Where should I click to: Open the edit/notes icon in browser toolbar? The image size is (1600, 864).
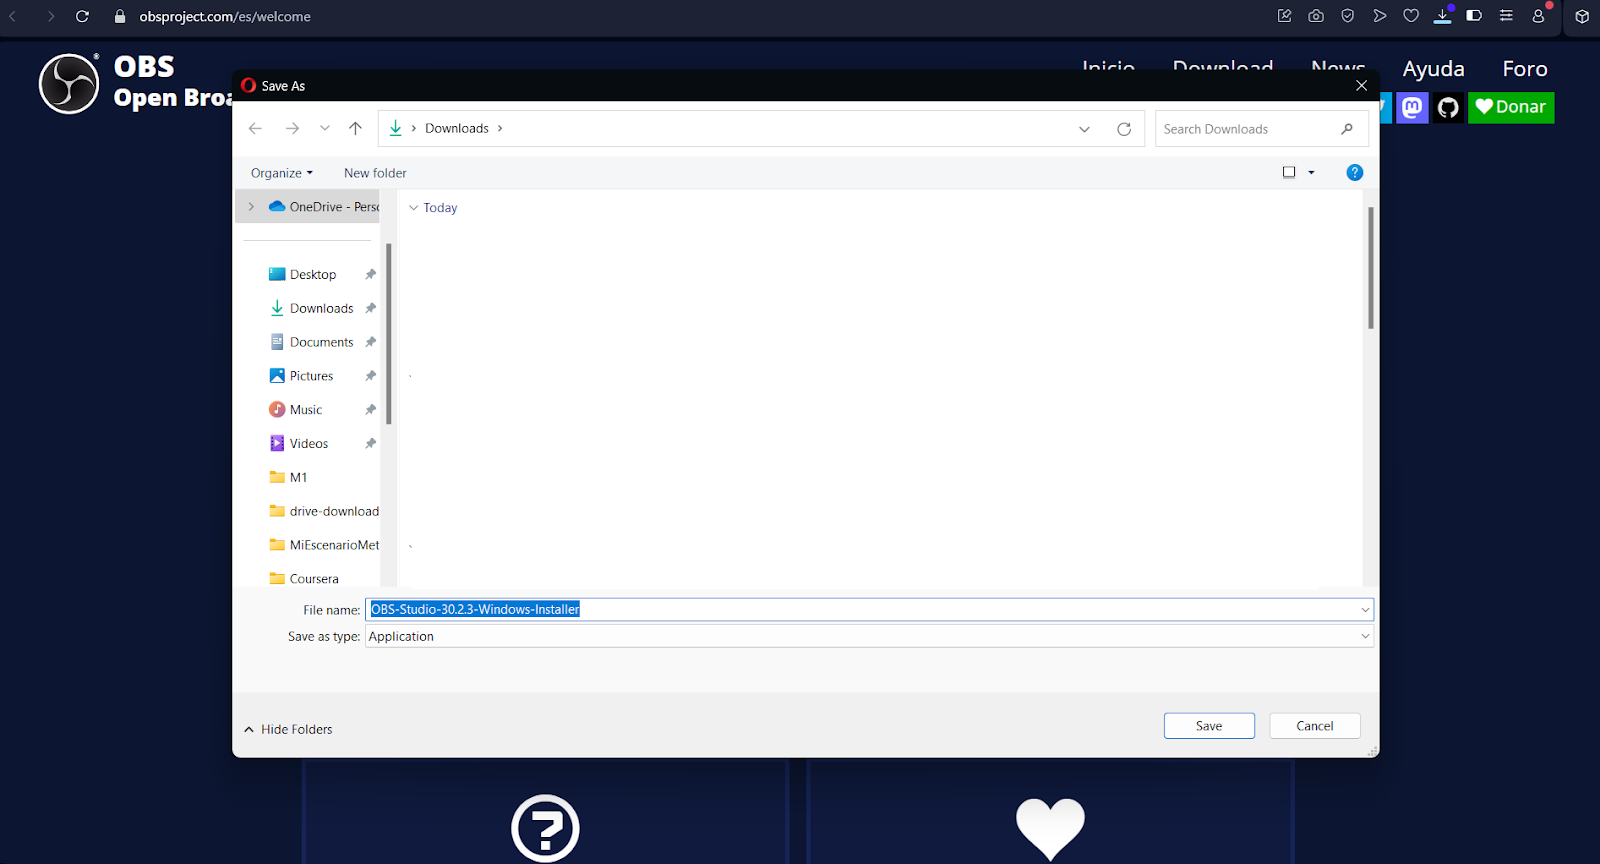(1284, 16)
